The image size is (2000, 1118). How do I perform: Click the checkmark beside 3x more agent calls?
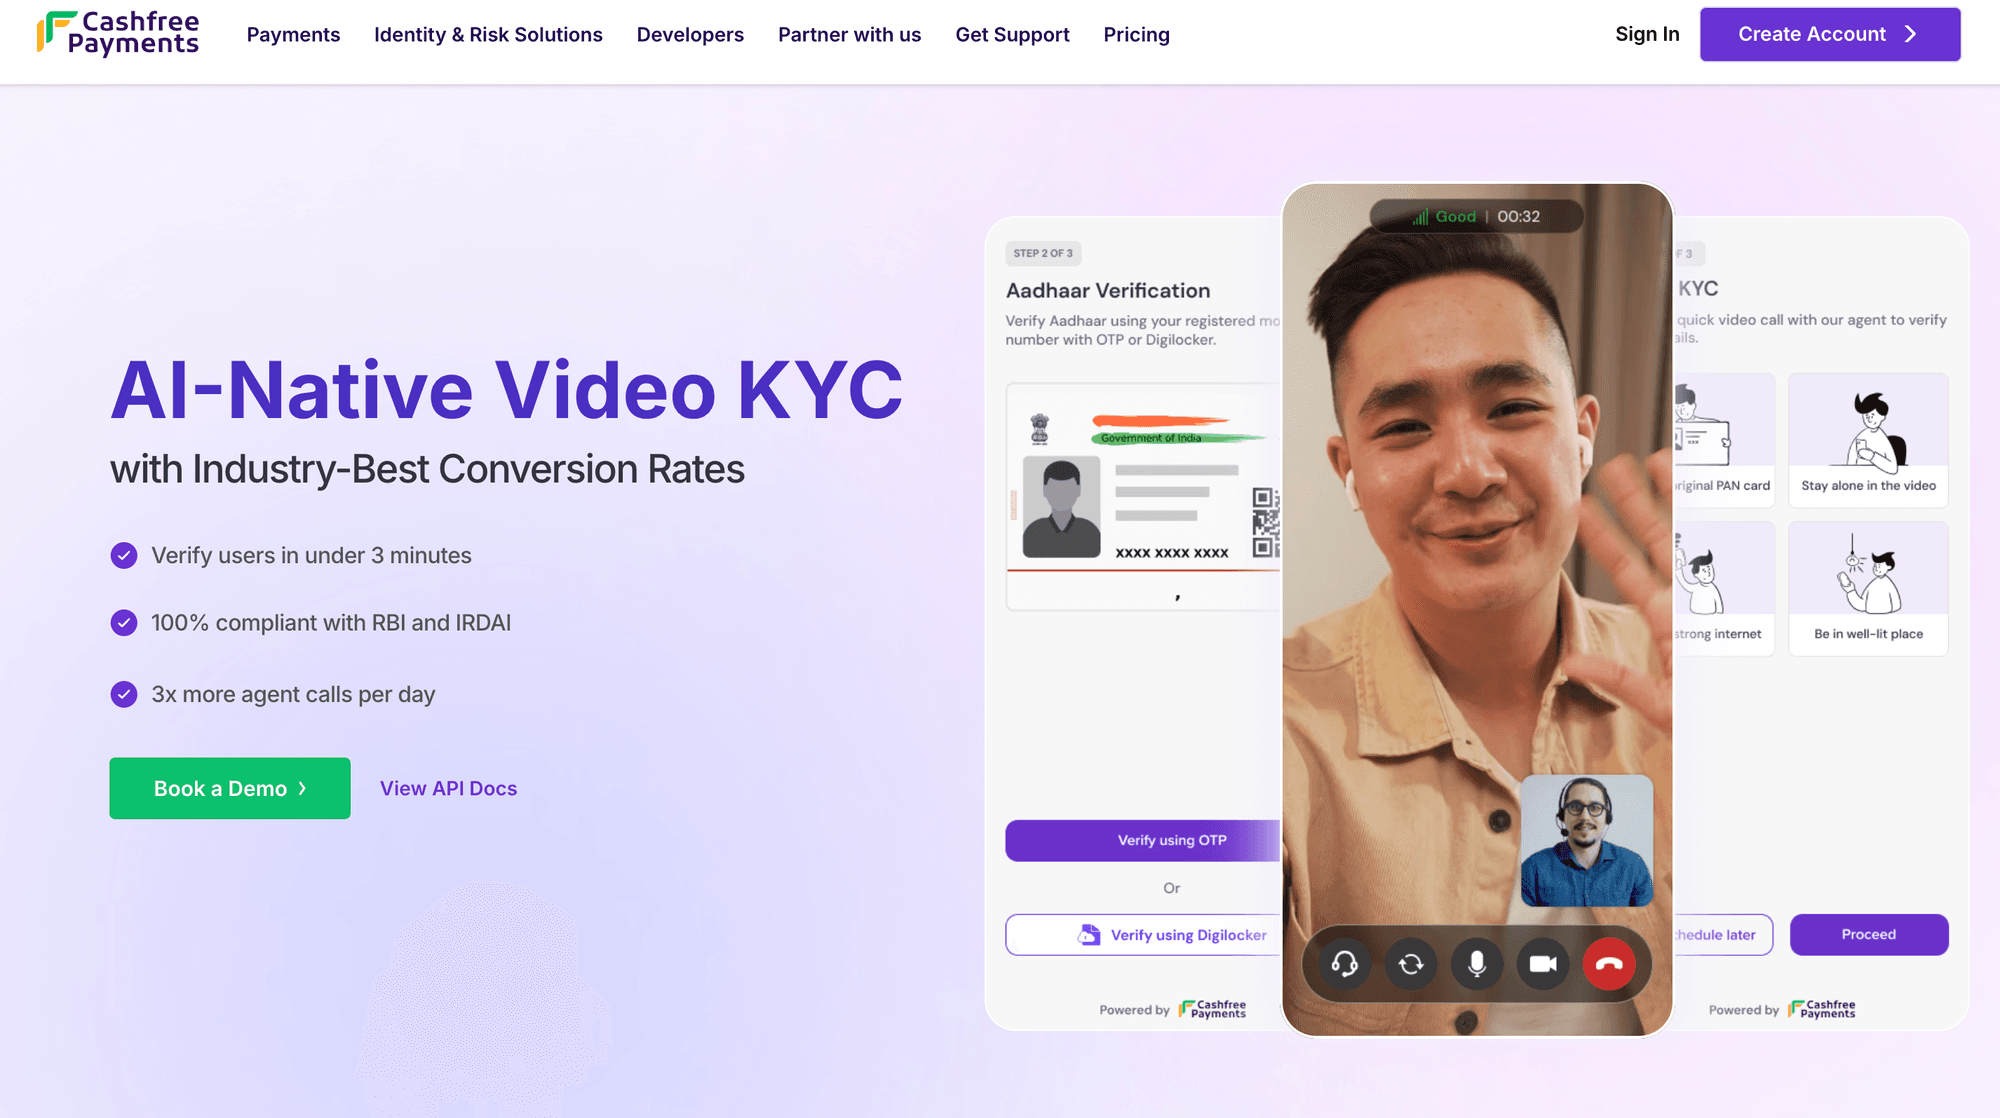tap(124, 694)
